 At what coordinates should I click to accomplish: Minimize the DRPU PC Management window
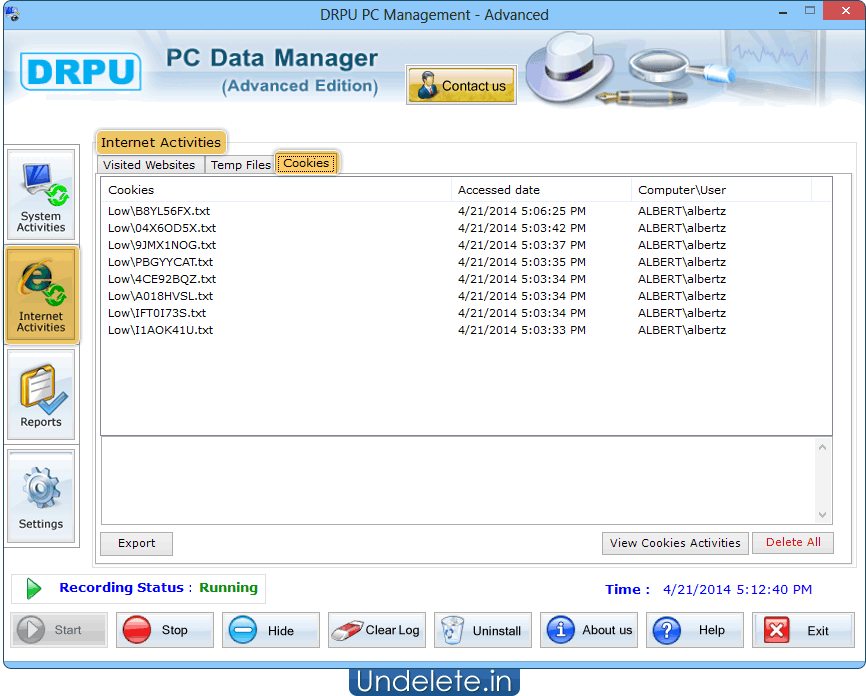783,12
